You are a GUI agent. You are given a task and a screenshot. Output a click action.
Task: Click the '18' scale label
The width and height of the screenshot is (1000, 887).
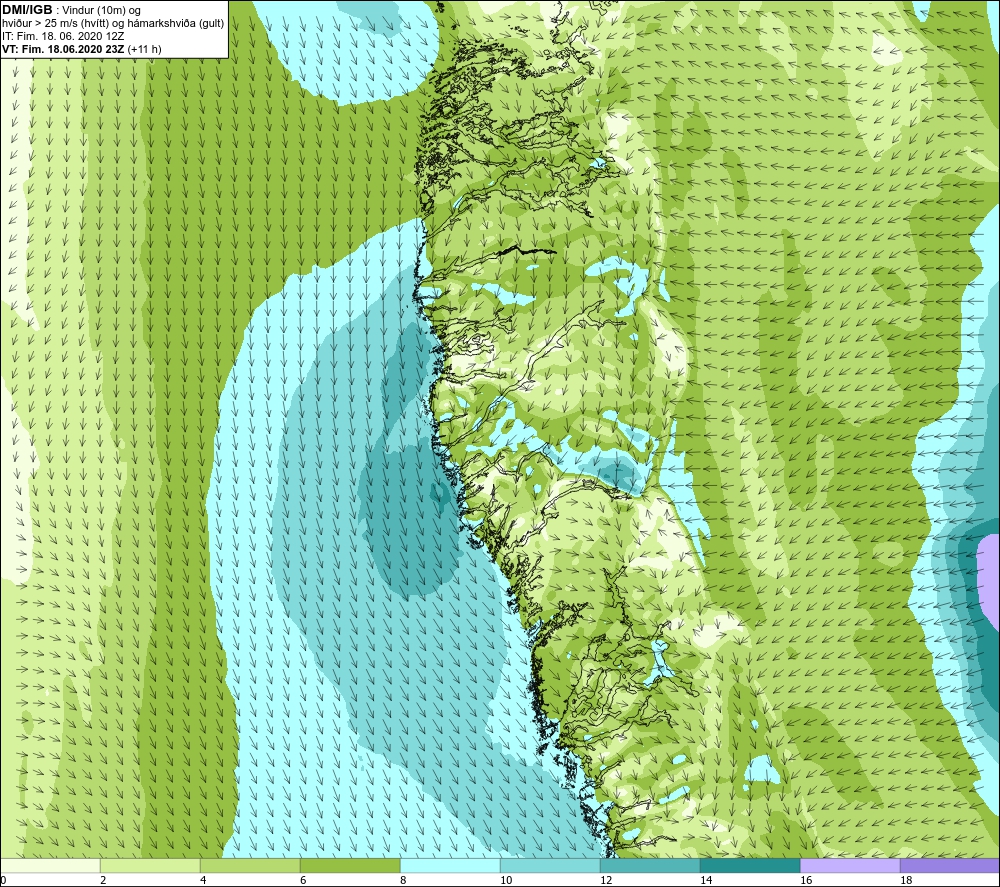906,881
